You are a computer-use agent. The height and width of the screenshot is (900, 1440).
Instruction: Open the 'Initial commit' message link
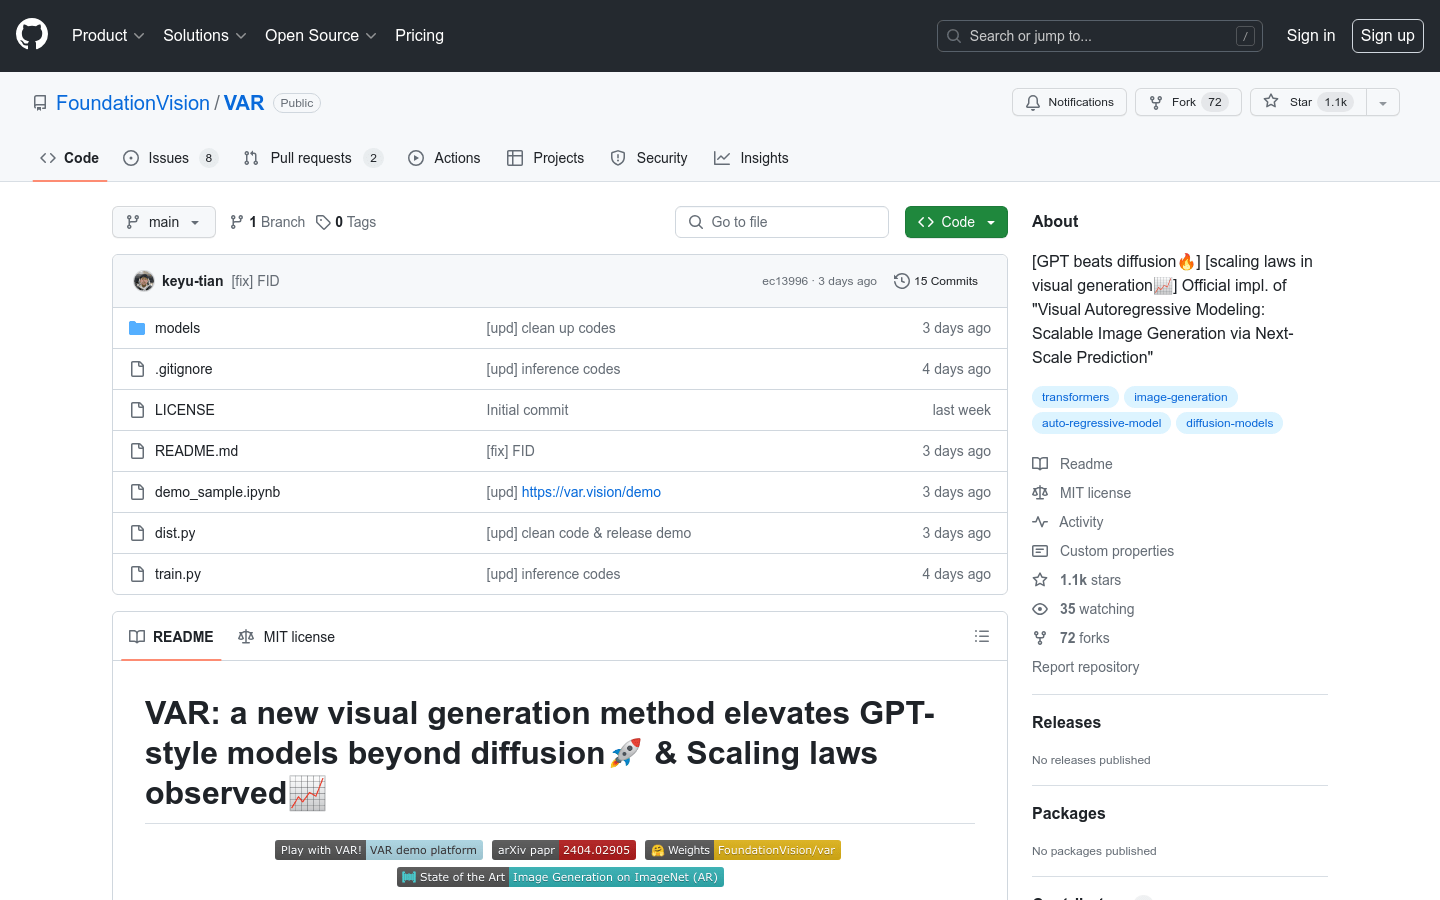point(527,410)
